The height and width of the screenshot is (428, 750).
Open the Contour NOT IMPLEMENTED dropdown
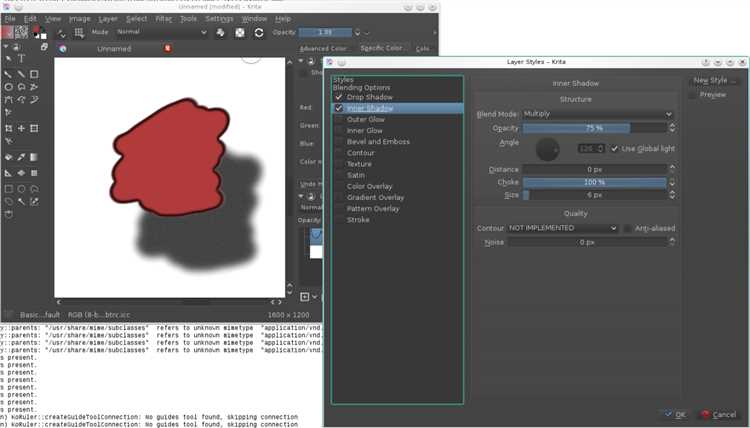pyautogui.click(x=562, y=228)
